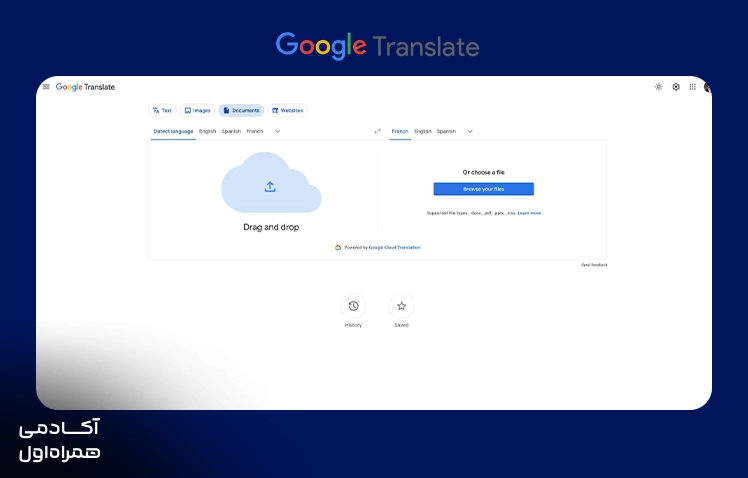
Task: Open translation History
Action: 353,306
